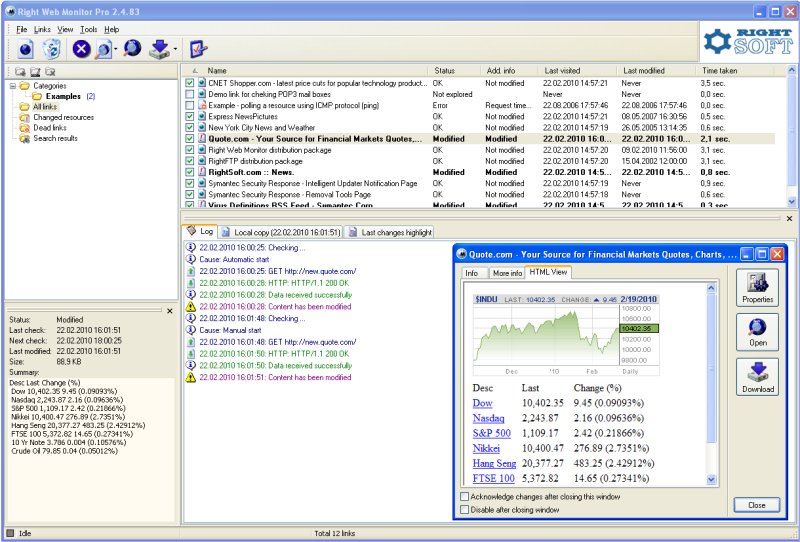Screen dimensions: 800x542
Task: Select the Changed resources folder
Action: (63, 117)
